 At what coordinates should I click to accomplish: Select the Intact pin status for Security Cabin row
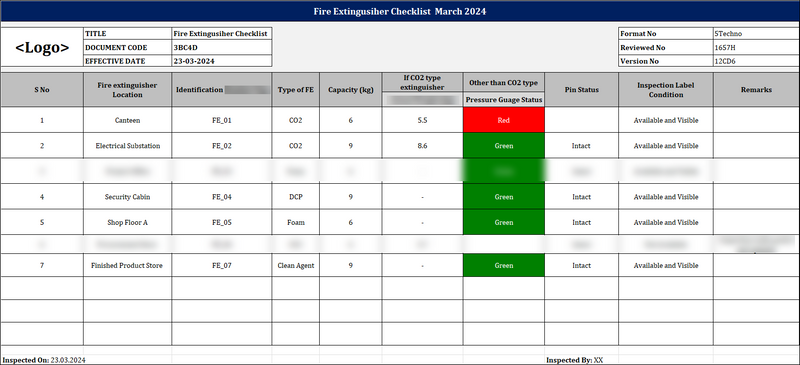581,197
